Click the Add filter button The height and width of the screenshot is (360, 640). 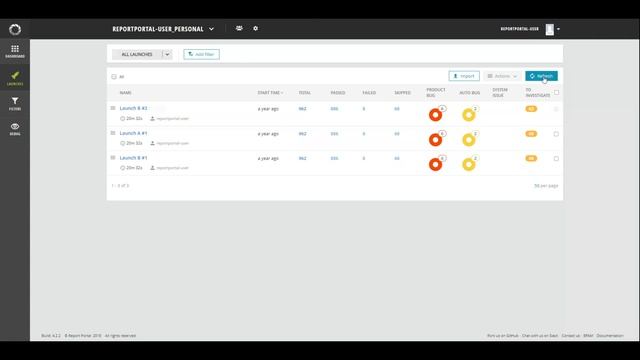pyautogui.click(x=202, y=54)
